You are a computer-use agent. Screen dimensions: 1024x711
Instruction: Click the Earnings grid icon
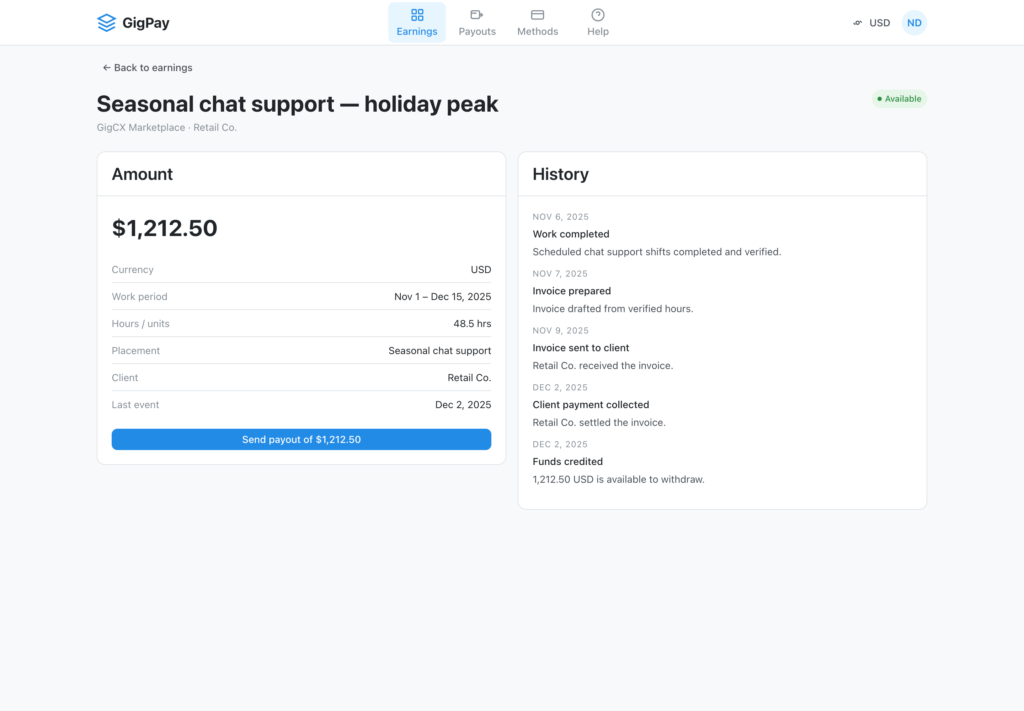click(417, 14)
